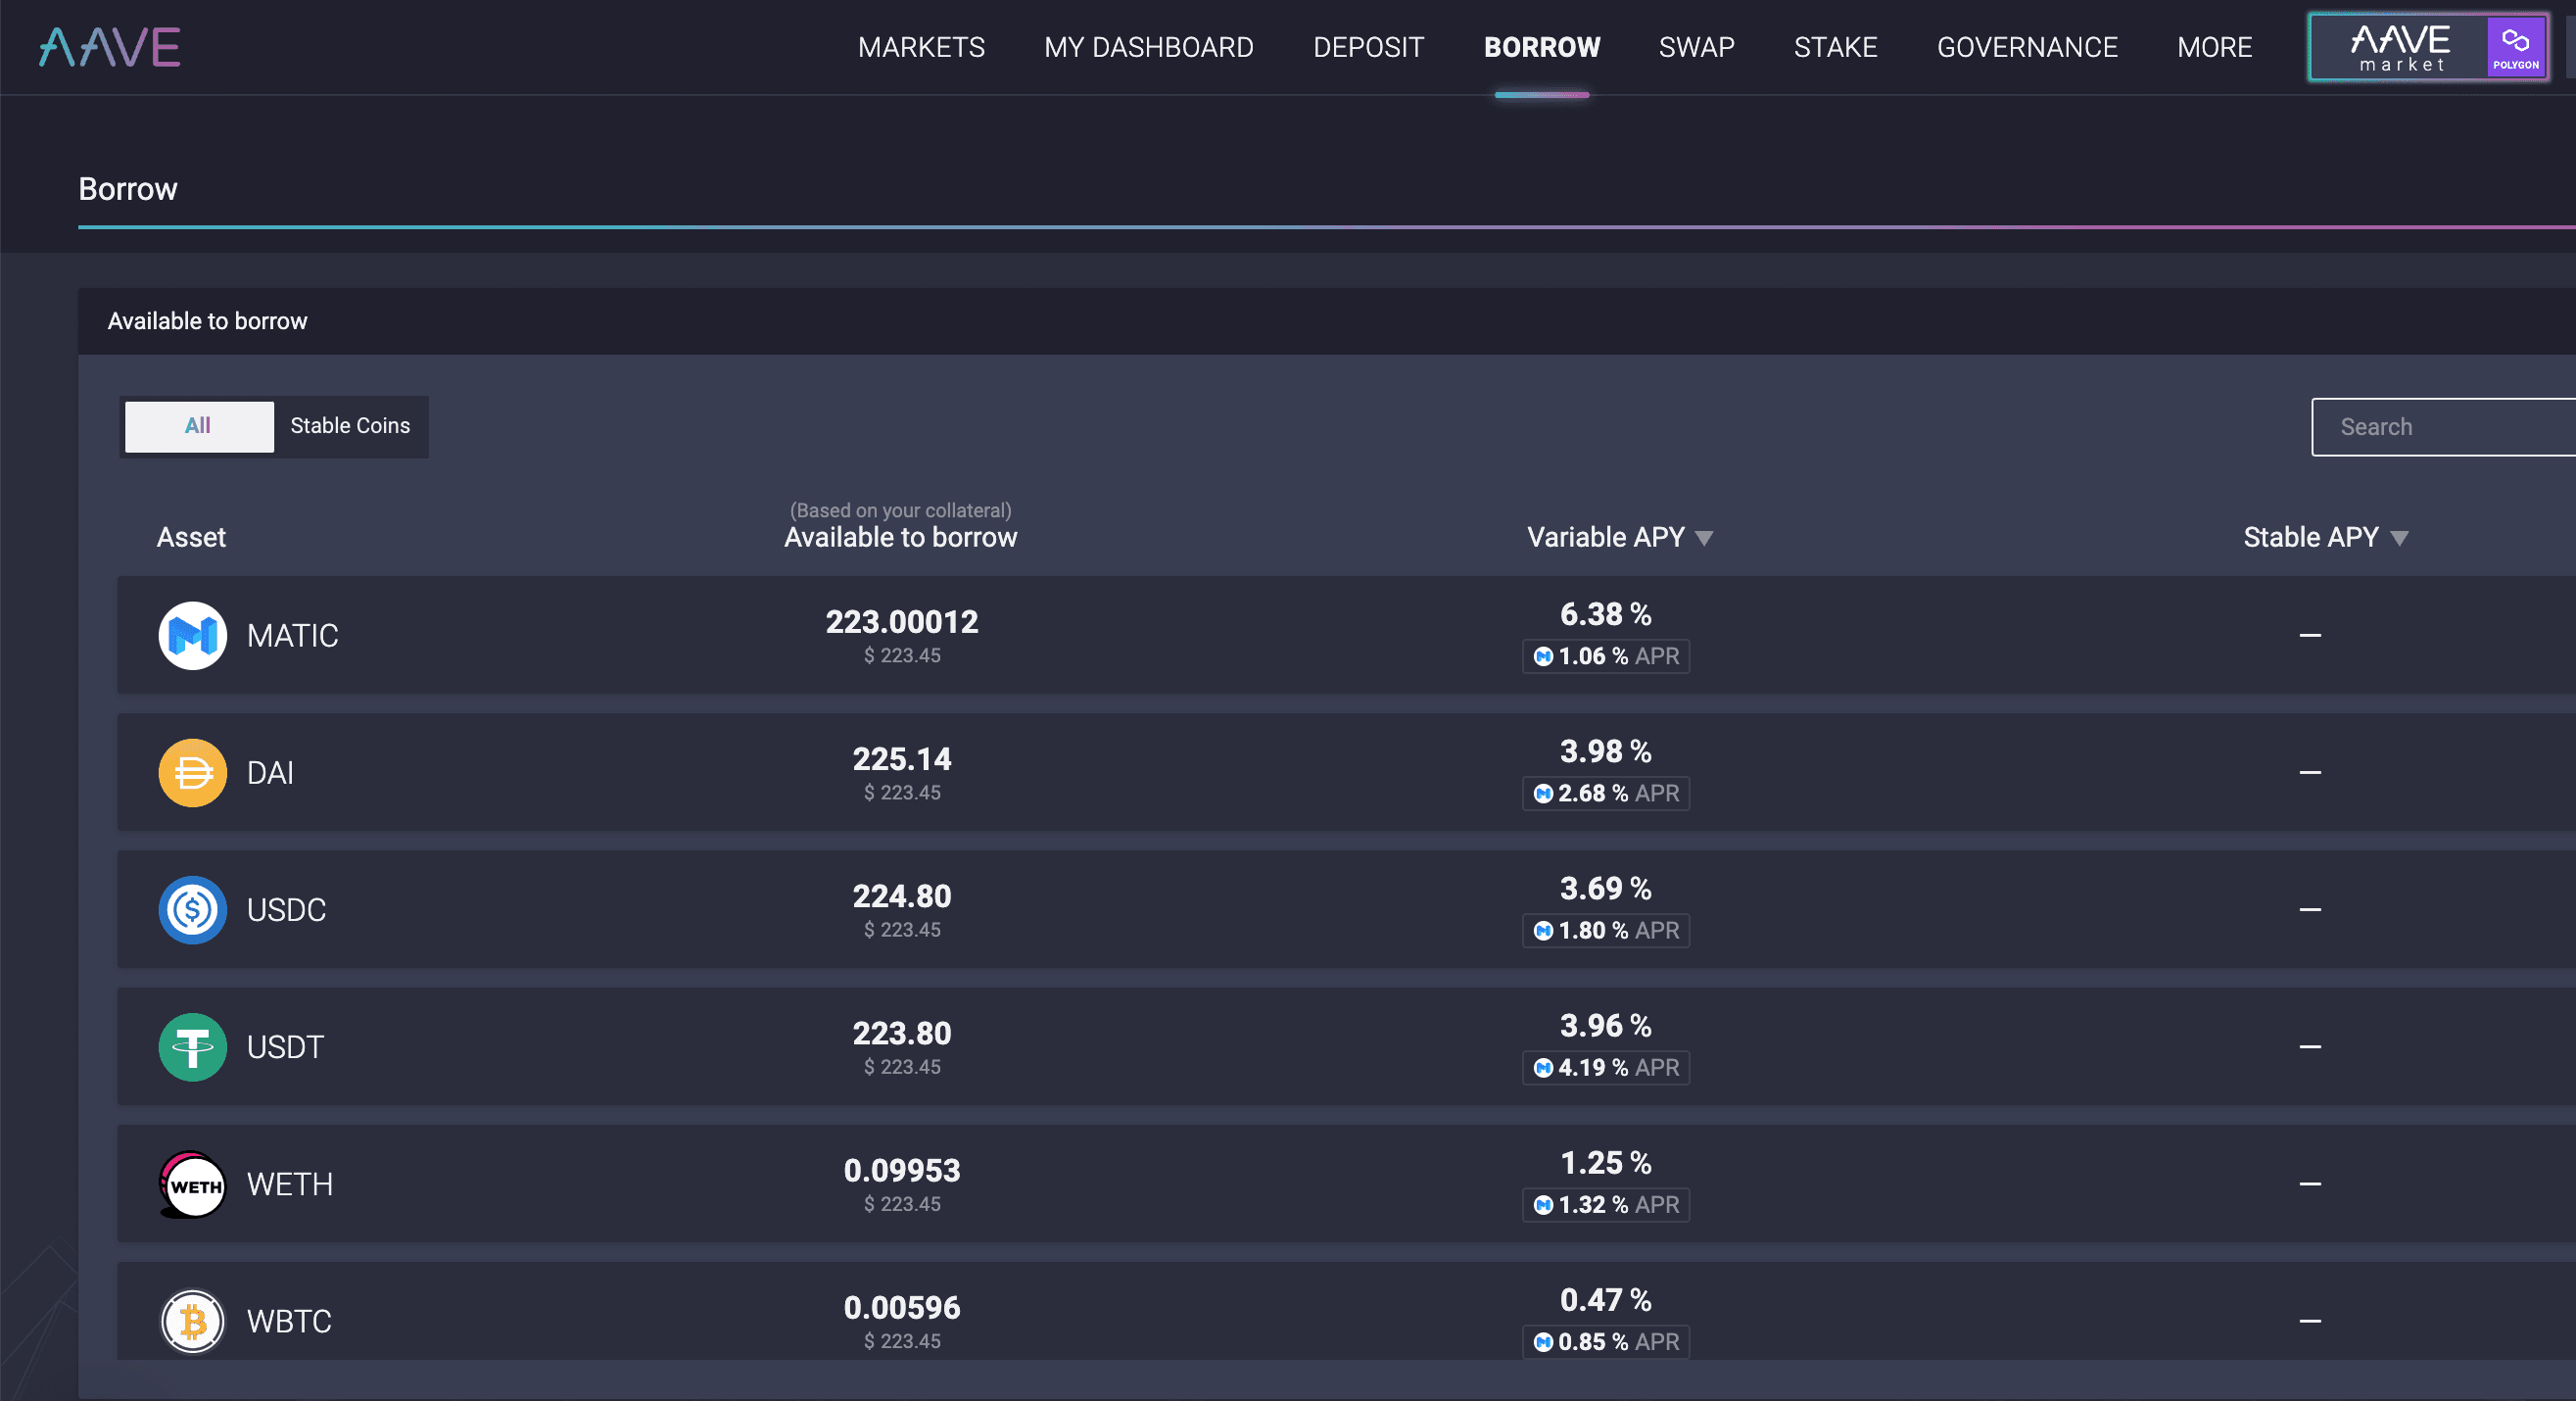Click the 0.00596 WBTC available amount
Viewport: 2576px width, 1401px height.
[x=902, y=1307]
